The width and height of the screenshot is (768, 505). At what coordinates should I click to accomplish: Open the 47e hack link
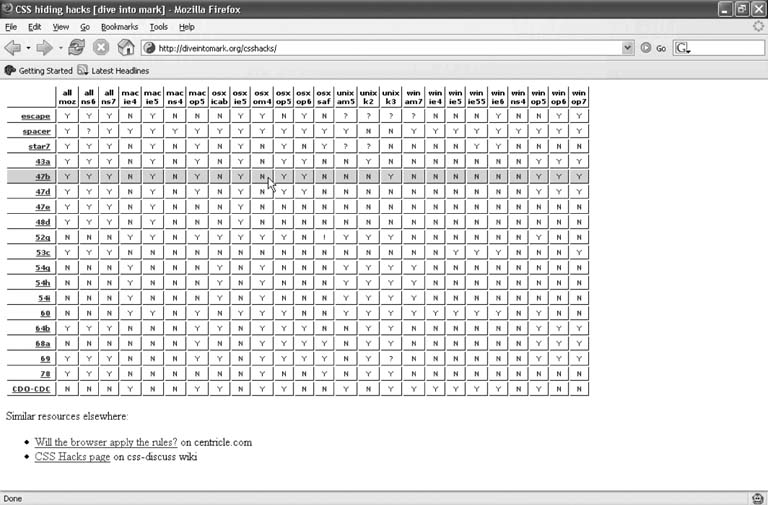coord(43,207)
